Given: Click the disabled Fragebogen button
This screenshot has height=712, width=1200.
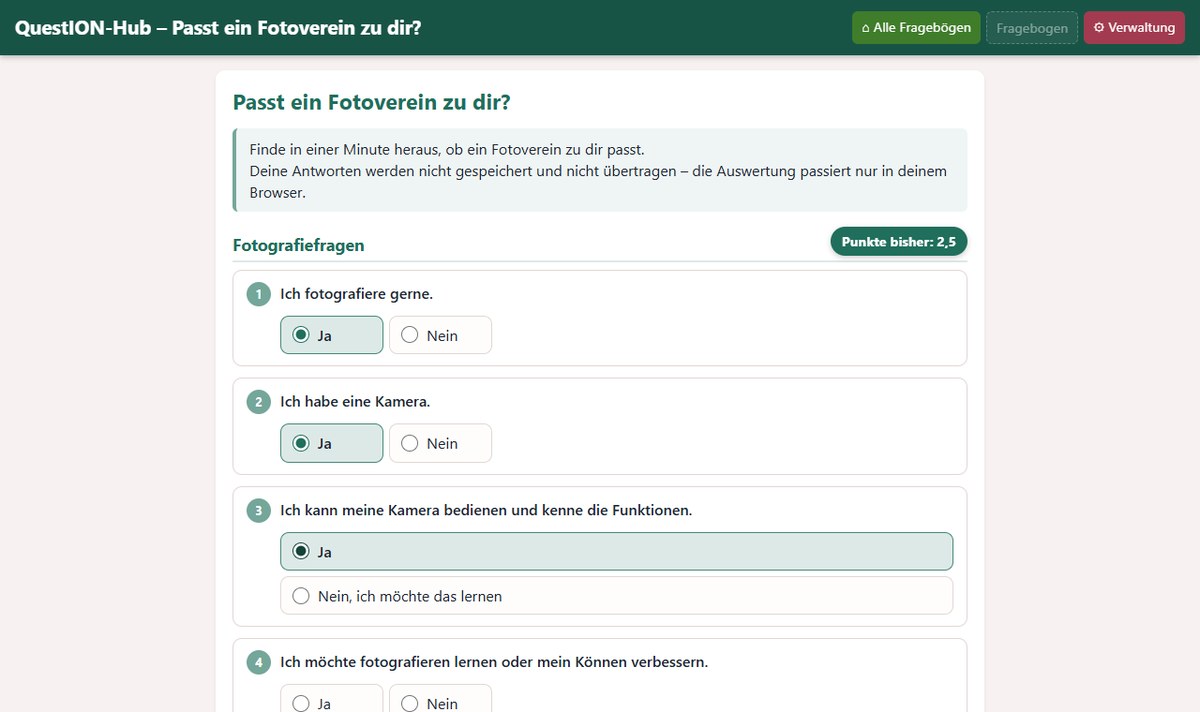Looking at the screenshot, I should pos(1032,28).
